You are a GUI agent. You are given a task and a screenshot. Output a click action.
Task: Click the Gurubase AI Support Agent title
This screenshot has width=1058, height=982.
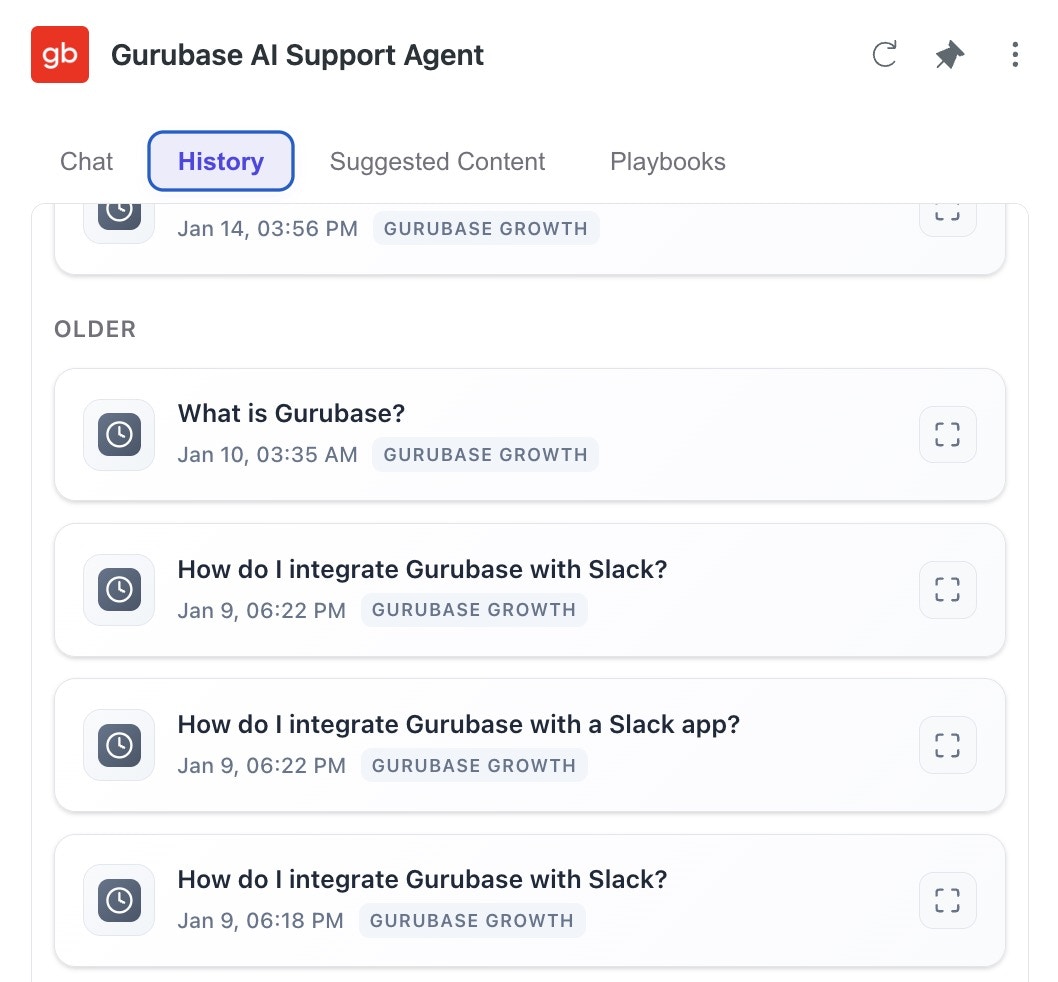pos(298,55)
